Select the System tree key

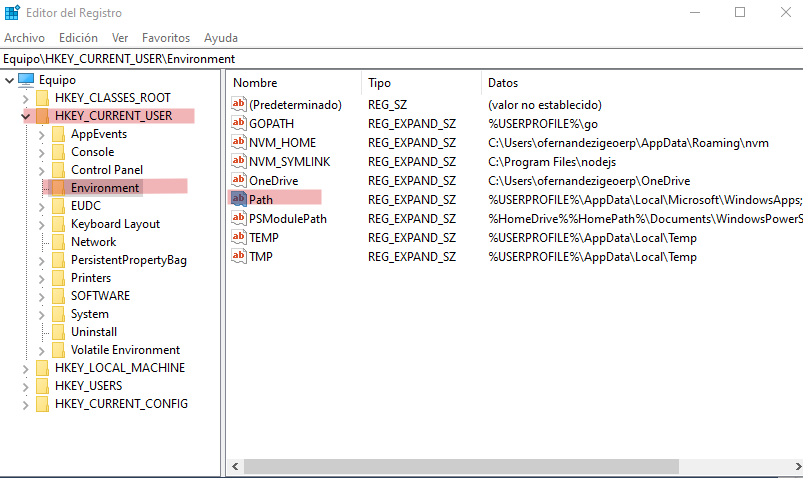(90, 314)
